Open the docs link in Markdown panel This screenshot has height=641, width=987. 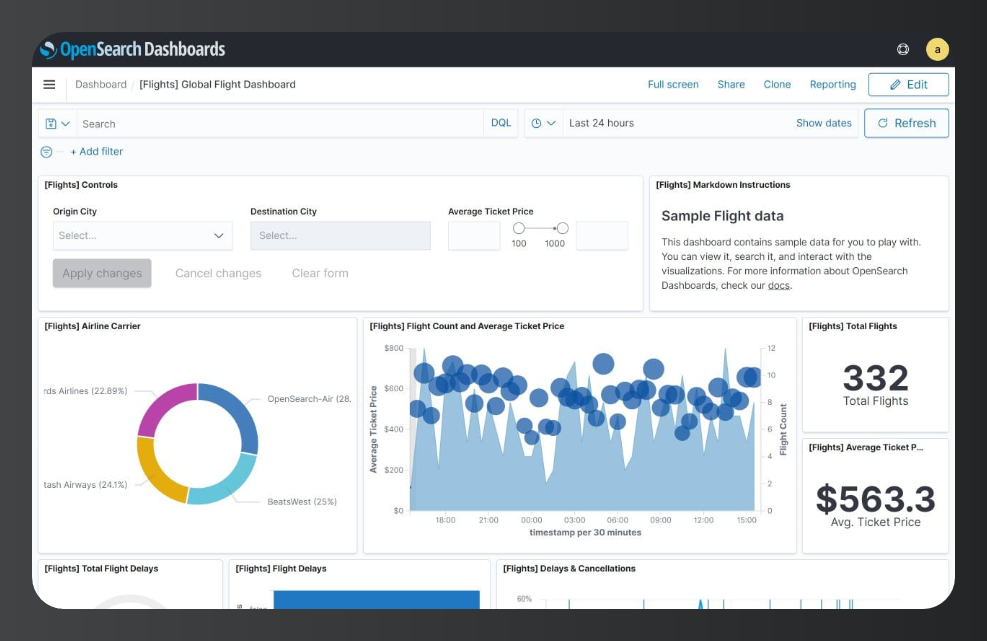779,285
